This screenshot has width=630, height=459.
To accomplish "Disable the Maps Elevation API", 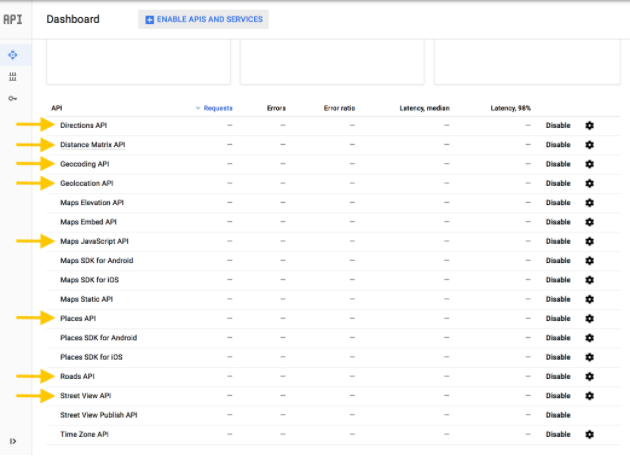I will coord(558,203).
